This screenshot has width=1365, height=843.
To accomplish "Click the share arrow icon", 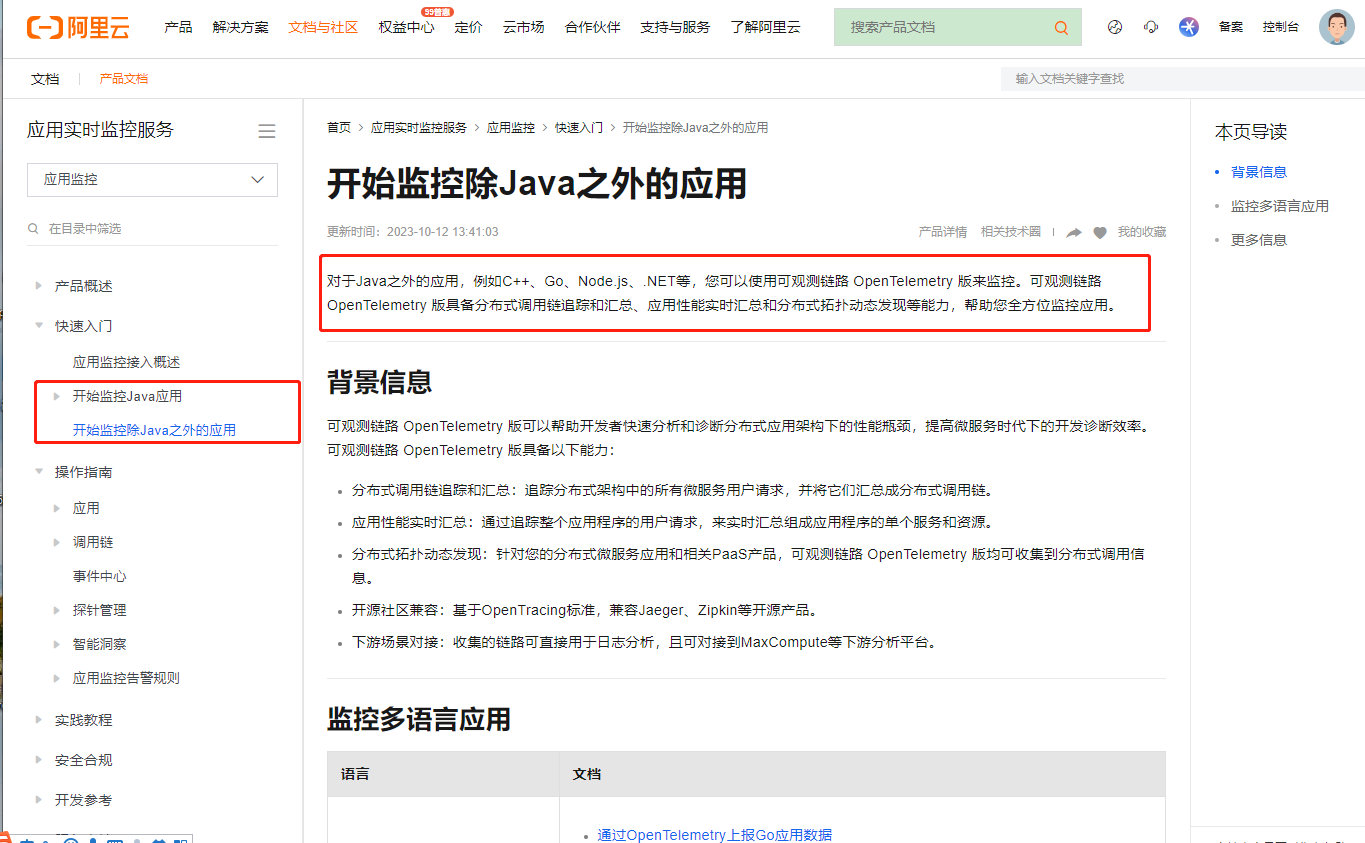I will tap(1074, 232).
